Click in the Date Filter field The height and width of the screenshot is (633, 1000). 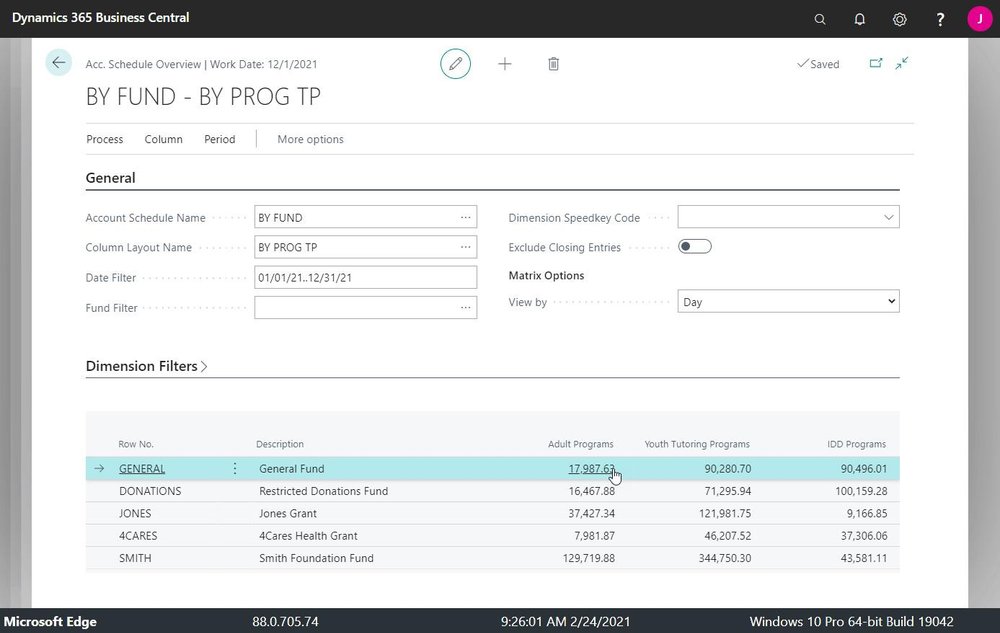[365, 277]
